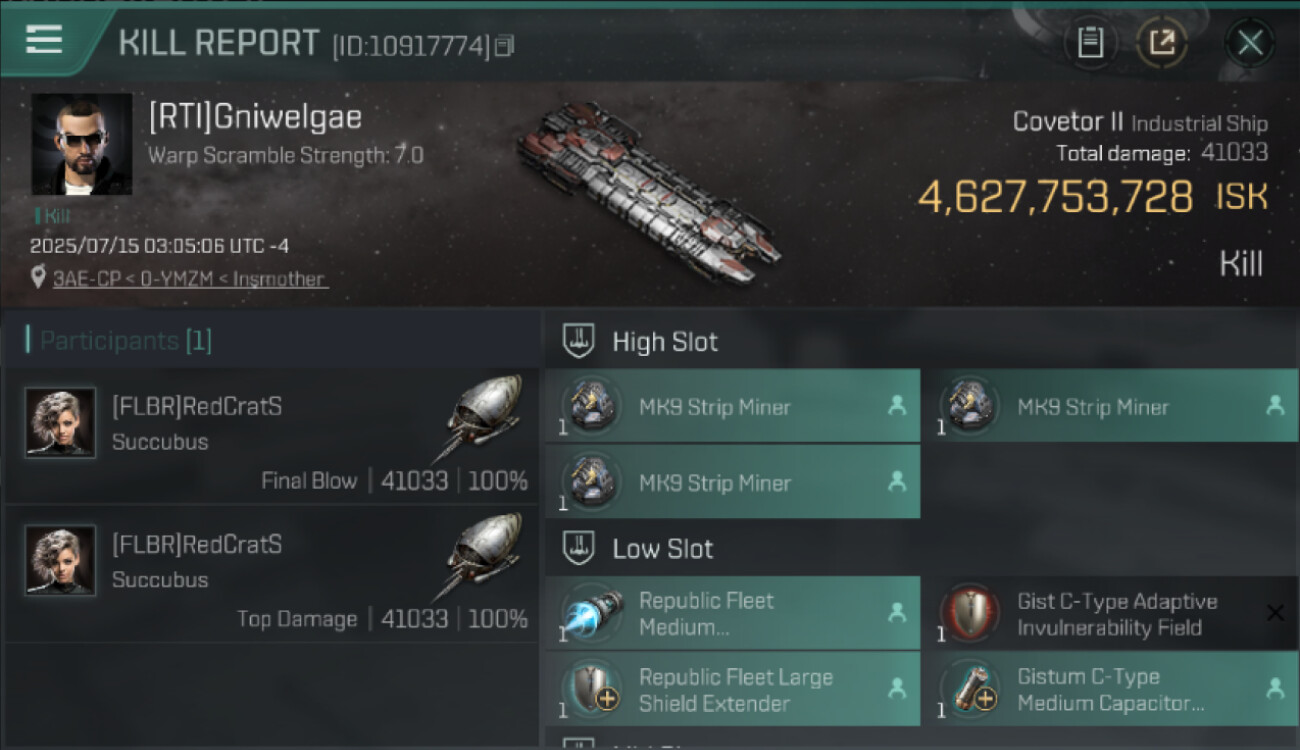Click the third MK9 Strip Miner icon

pos(591,481)
